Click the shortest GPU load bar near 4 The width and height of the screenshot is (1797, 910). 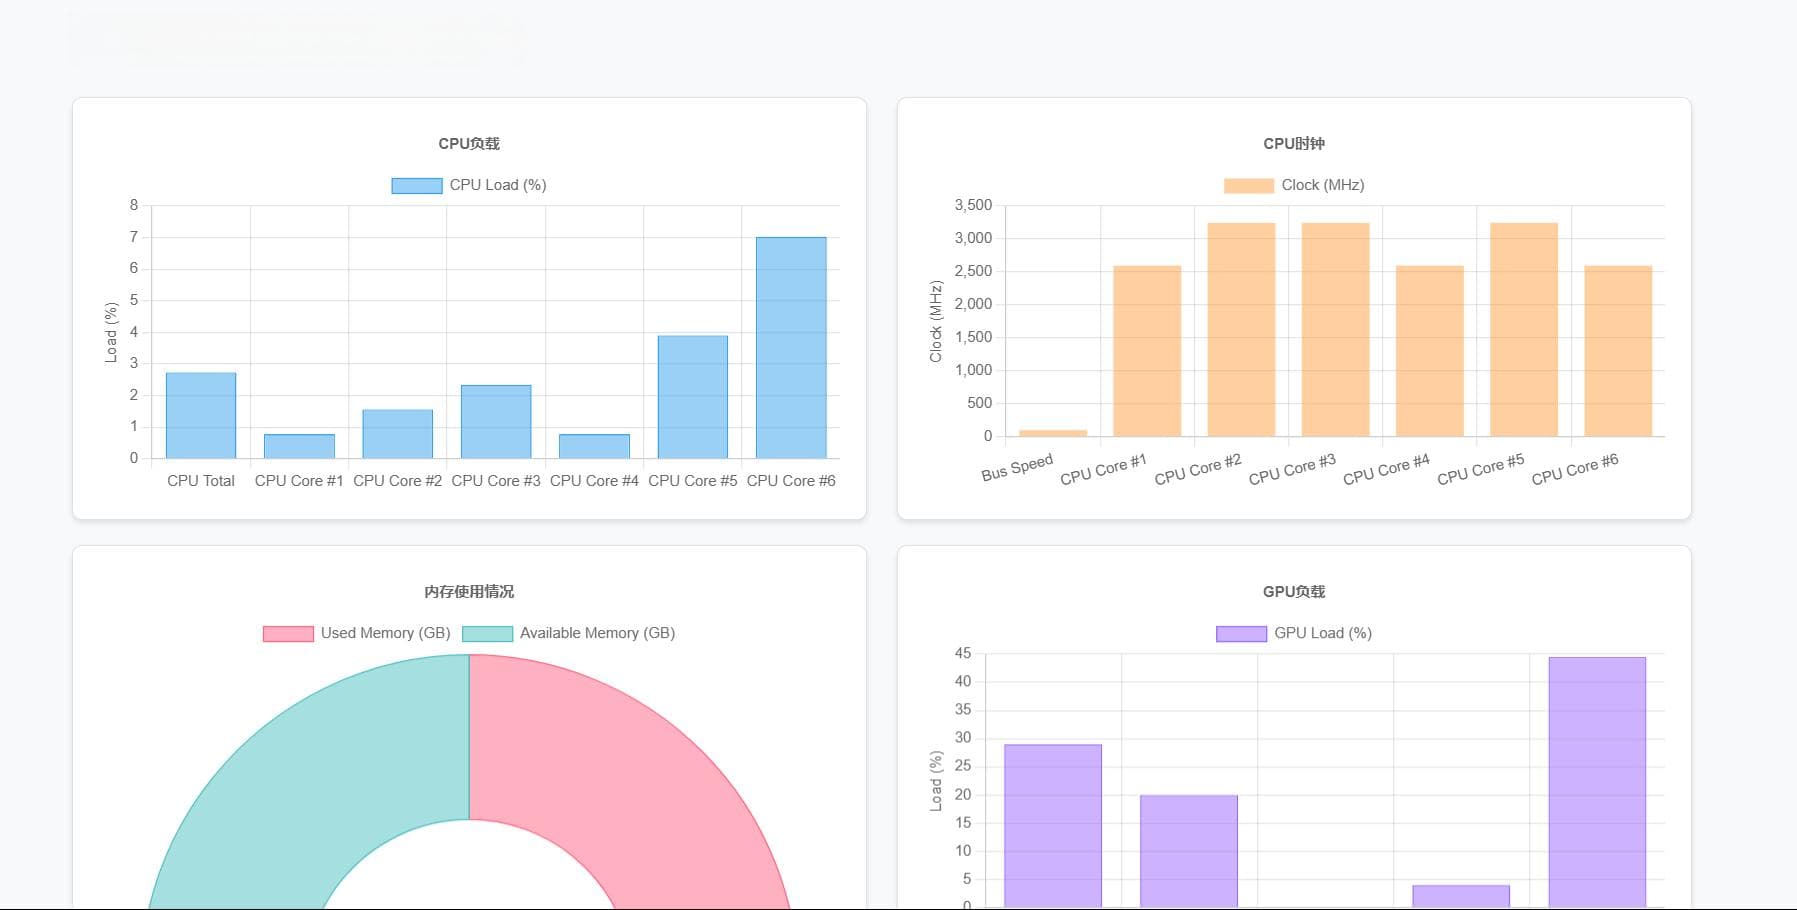[x=1461, y=896]
